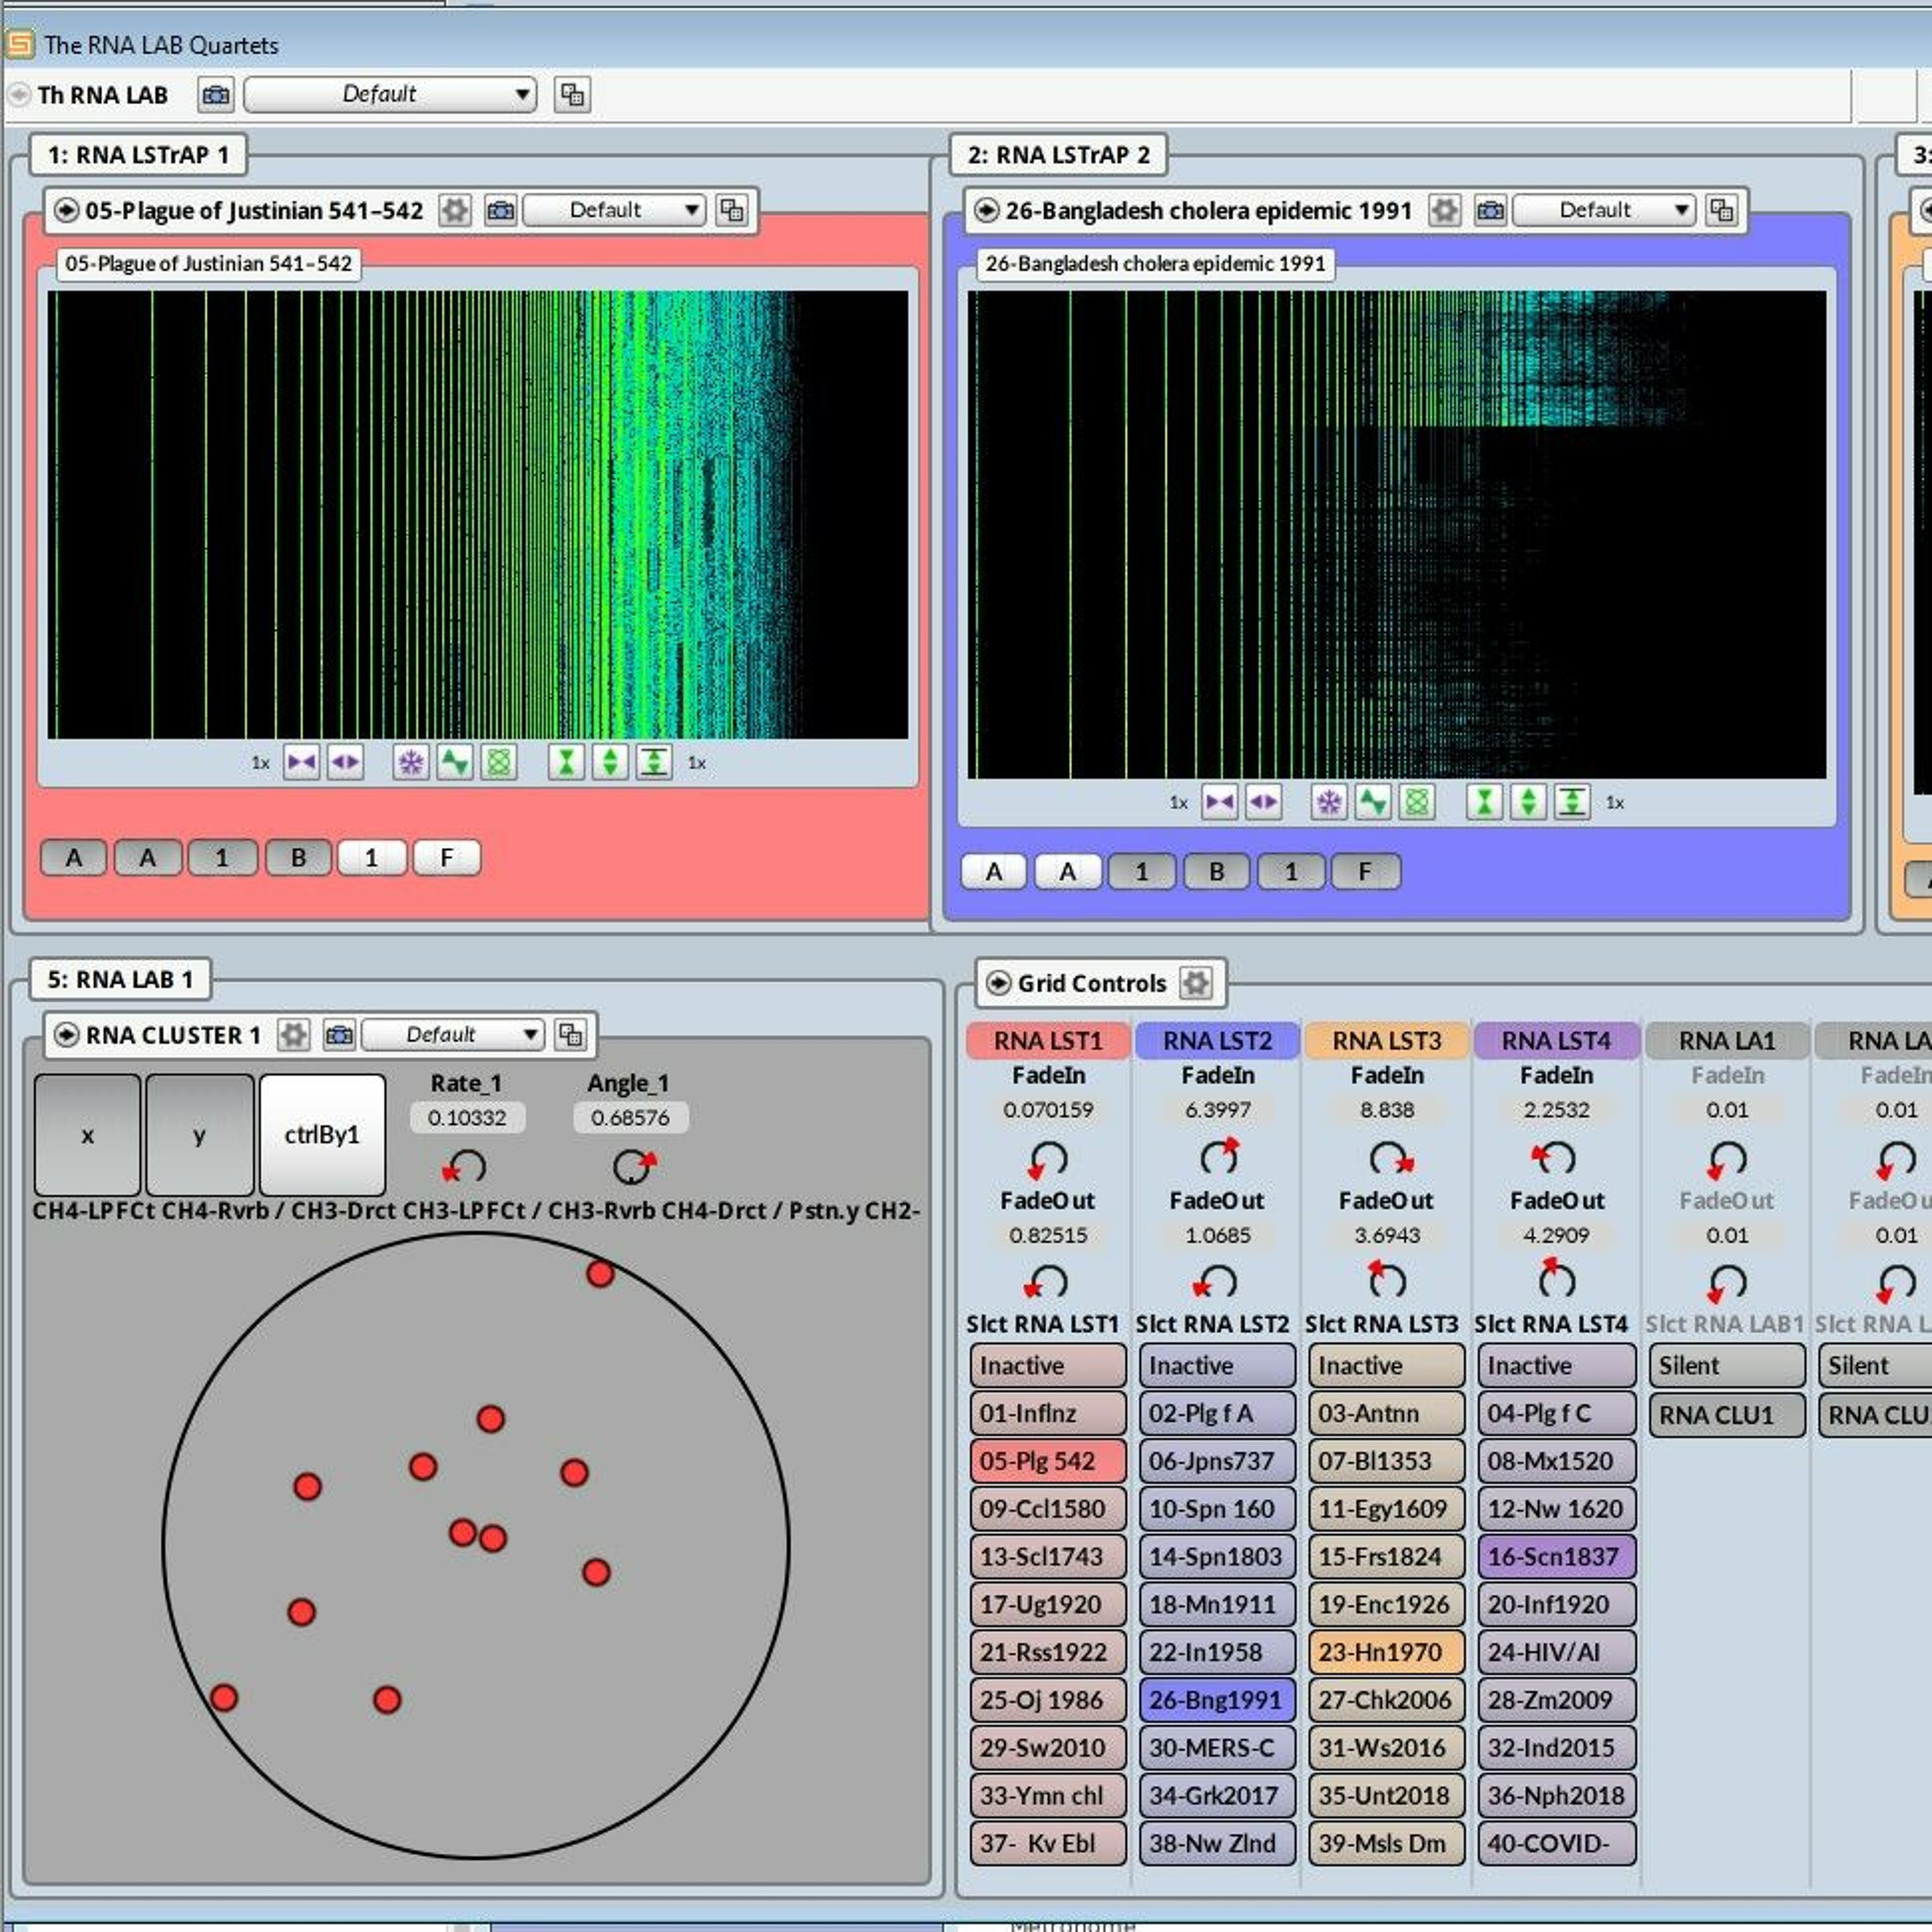
Task: Select 05-Plg 542 in RNA LST1 list
Action: coord(1048,1461)
